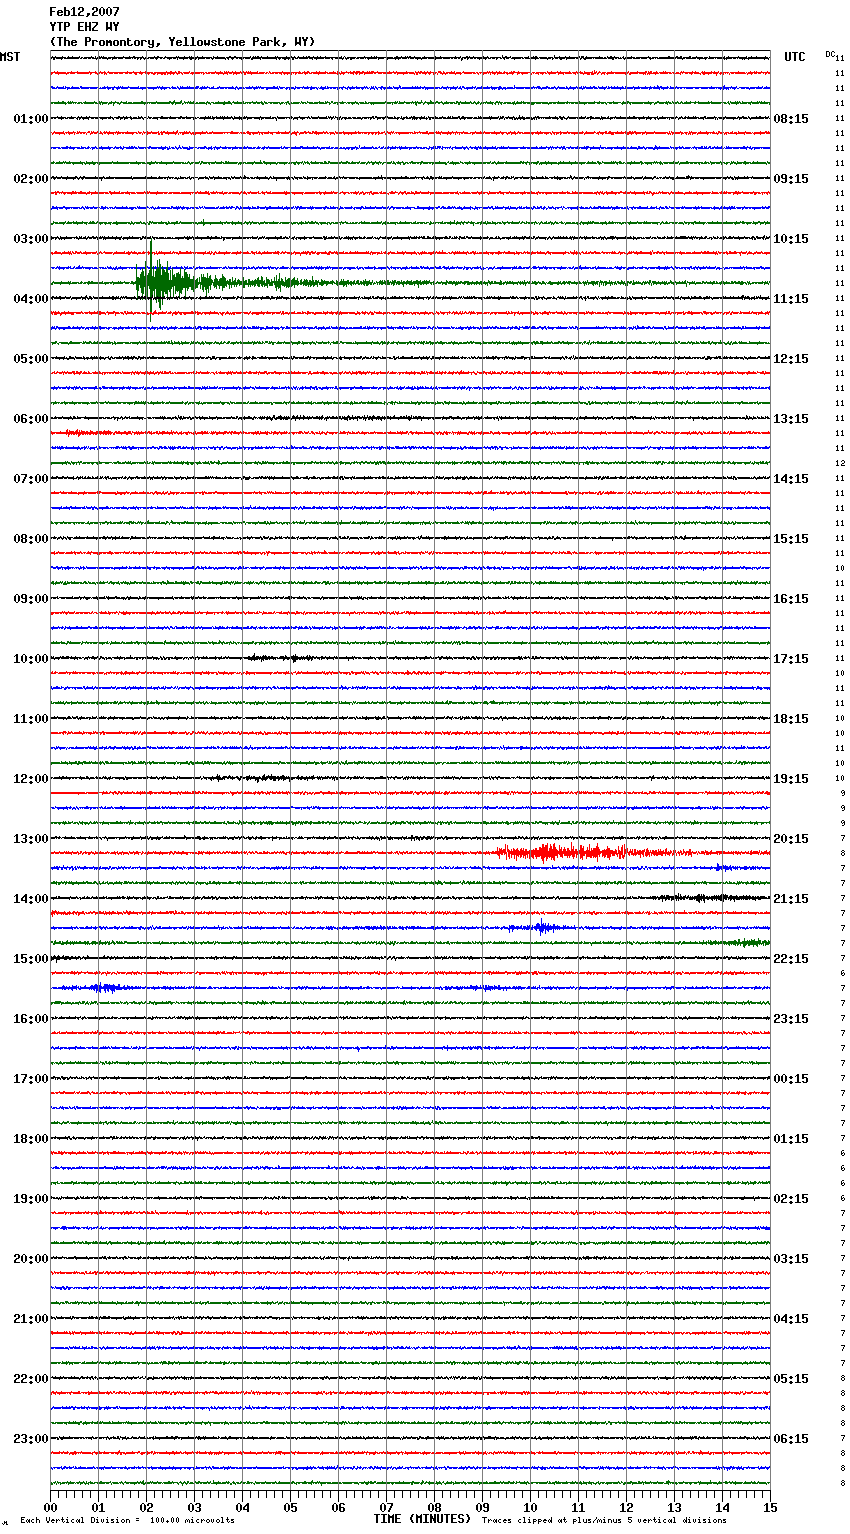Click the 08:00 MST time label
850x1534 pixels.
tap(31, 539)
